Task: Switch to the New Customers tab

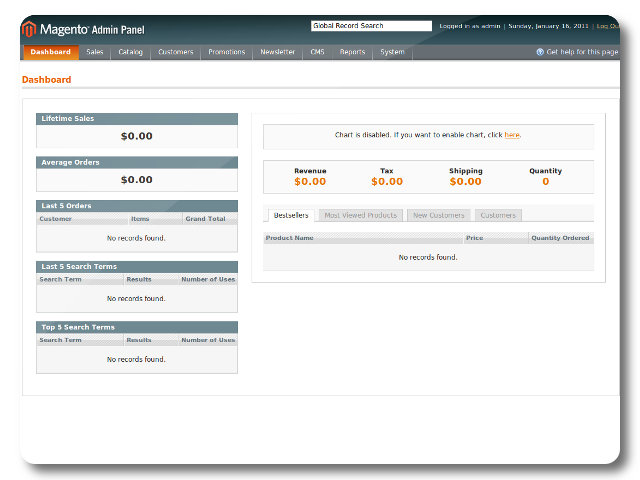Action: [x=439, y=215]
